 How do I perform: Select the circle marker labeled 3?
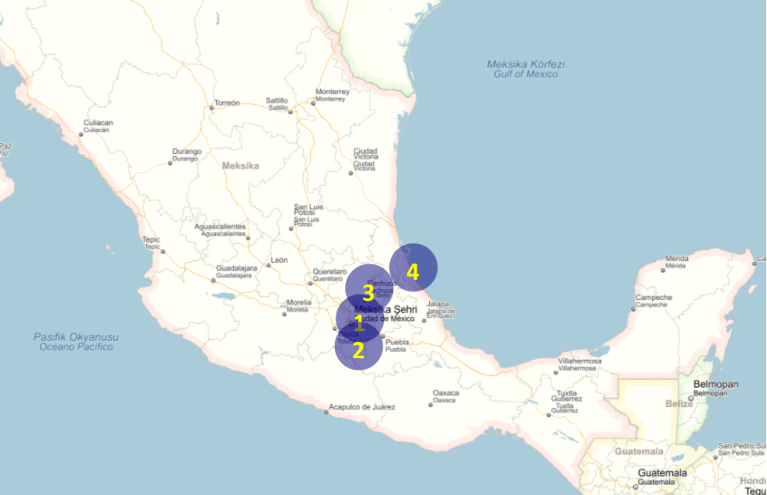[368, 289]
